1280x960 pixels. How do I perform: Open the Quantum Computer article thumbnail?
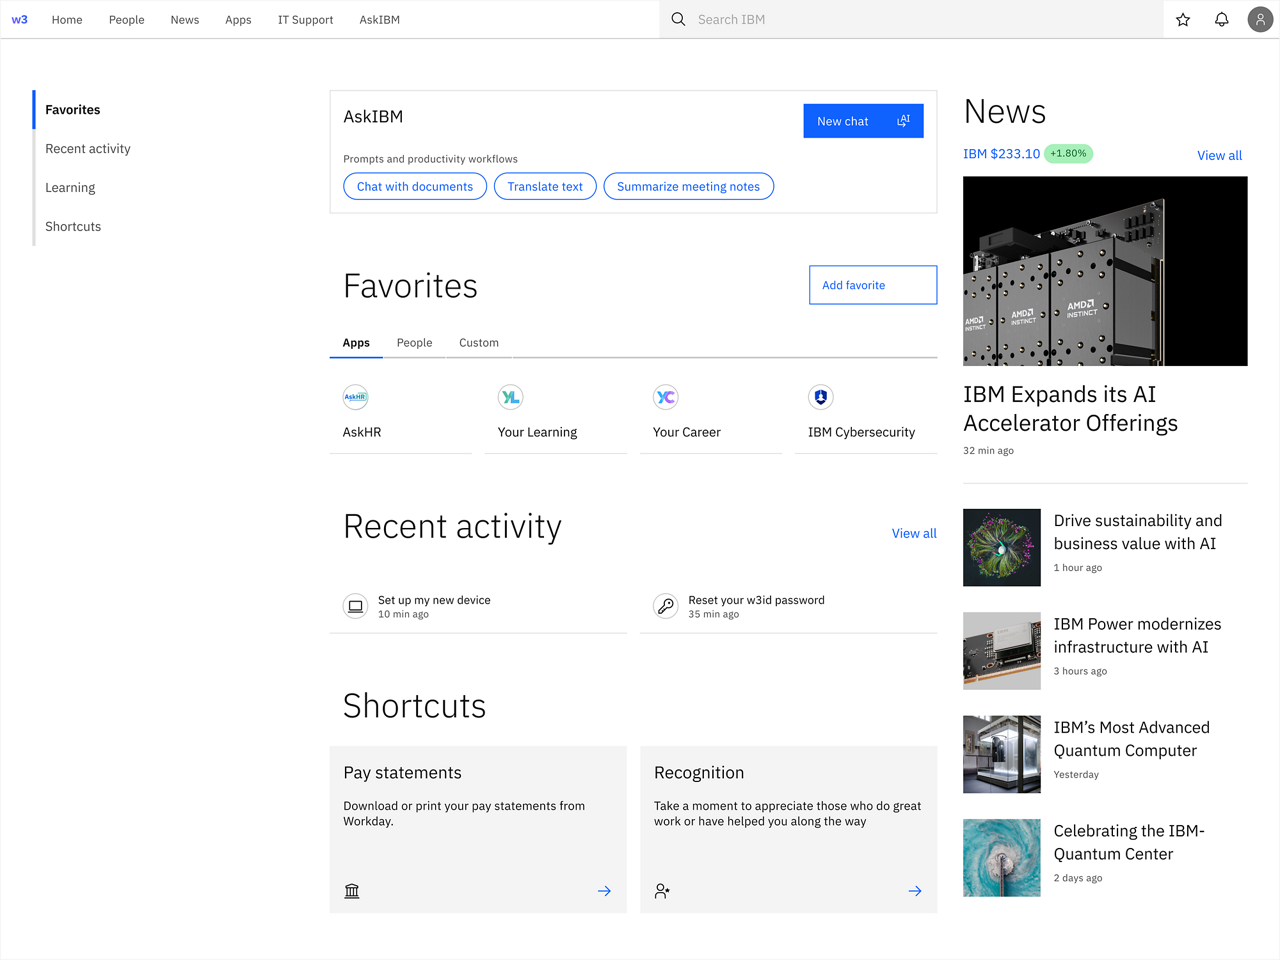click(1002, 754)
